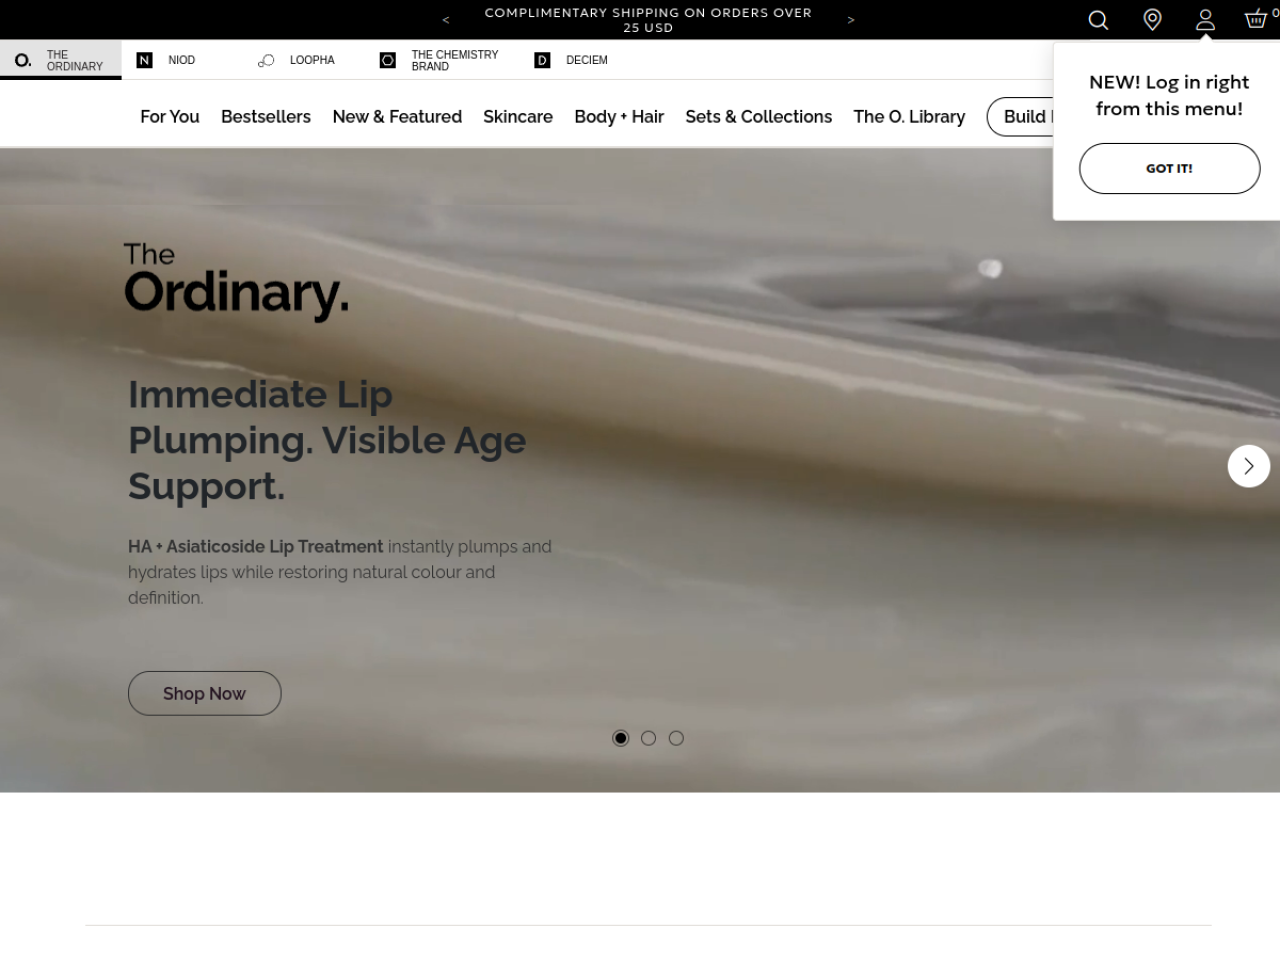The image size is (1280, 960).
Task: Select the first carousel slide dot
Action: point(620,738)
